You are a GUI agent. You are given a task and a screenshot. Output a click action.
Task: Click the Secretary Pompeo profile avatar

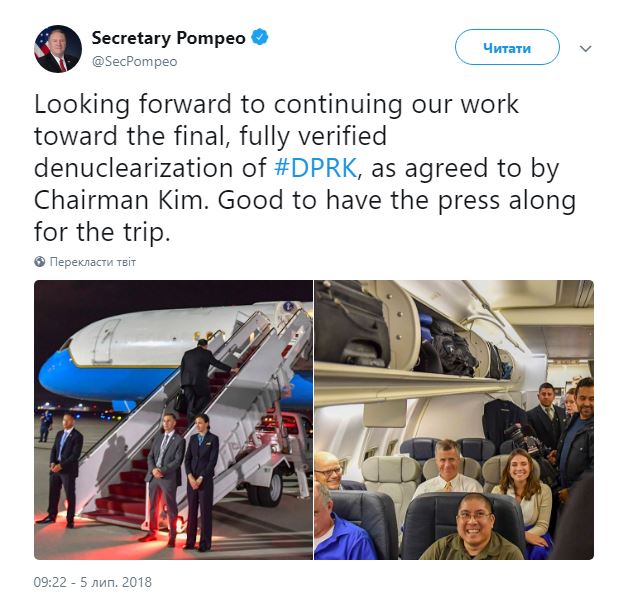[58, 49]
